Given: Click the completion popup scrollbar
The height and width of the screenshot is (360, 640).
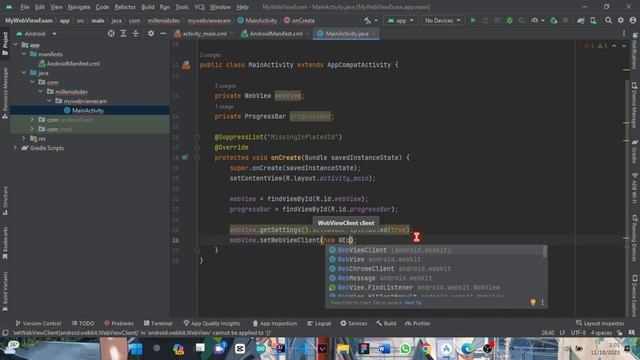Looking at the screenshot, I should [545, 252].
